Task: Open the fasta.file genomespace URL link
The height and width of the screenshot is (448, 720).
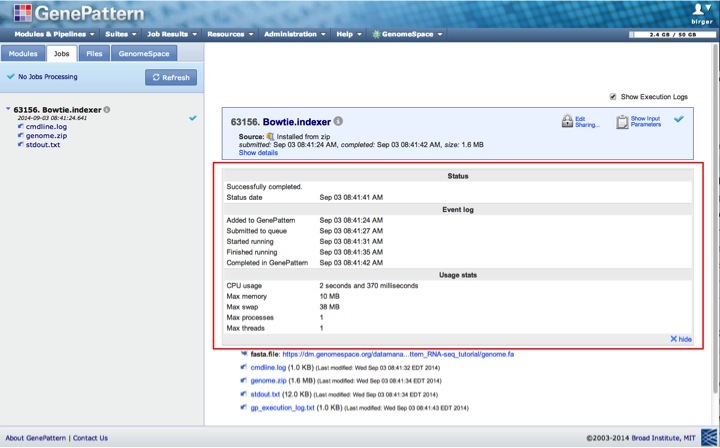Action: [398, 354]
